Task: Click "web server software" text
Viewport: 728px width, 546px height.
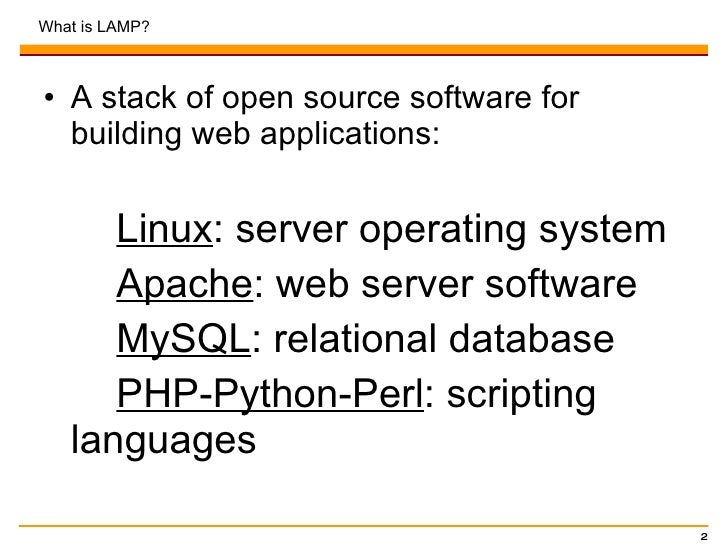Action: (x=456, y=284)
